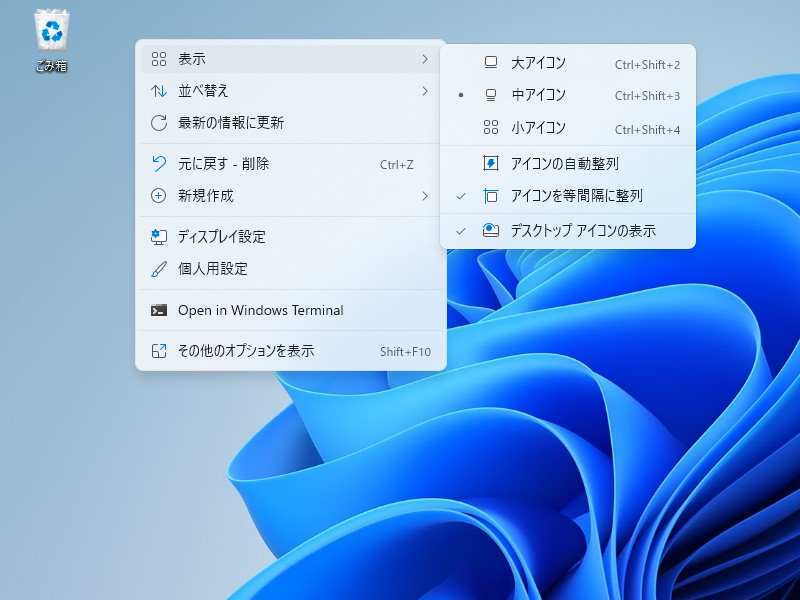
Task: Open the 並べ替え menu entry
Action: click(x=290, y=91)
